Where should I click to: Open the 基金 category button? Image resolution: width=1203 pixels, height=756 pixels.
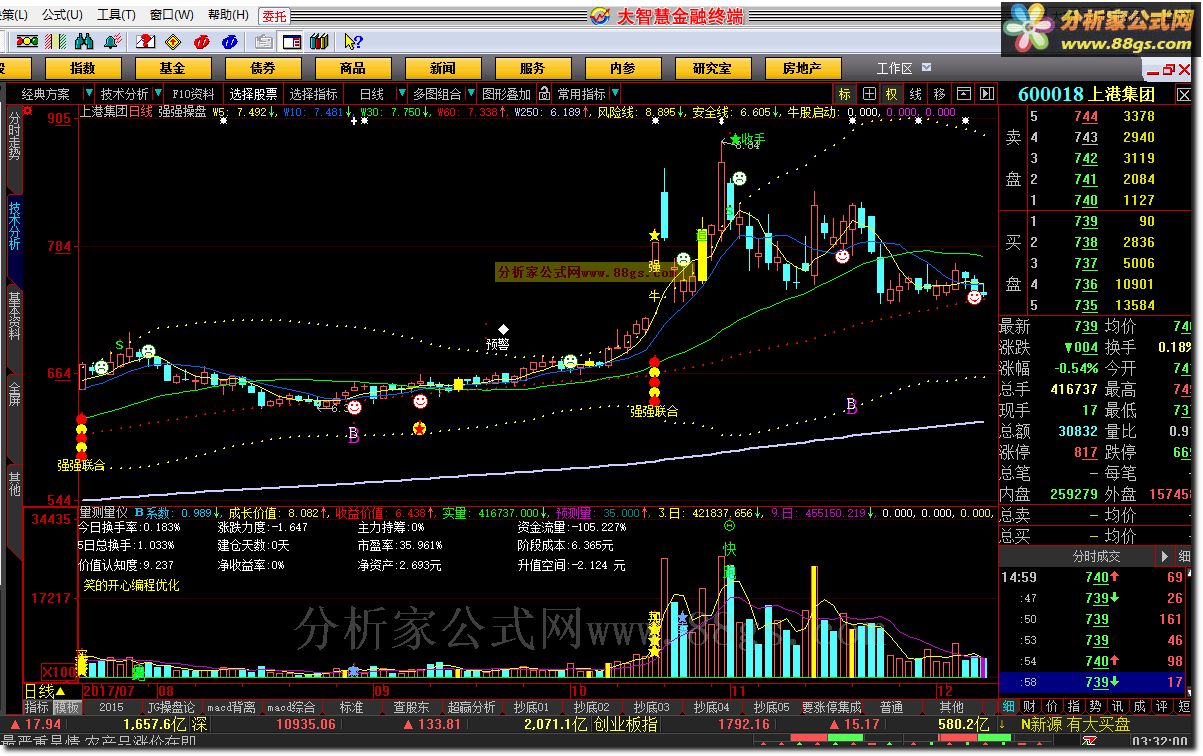click(x=173, y=68)
